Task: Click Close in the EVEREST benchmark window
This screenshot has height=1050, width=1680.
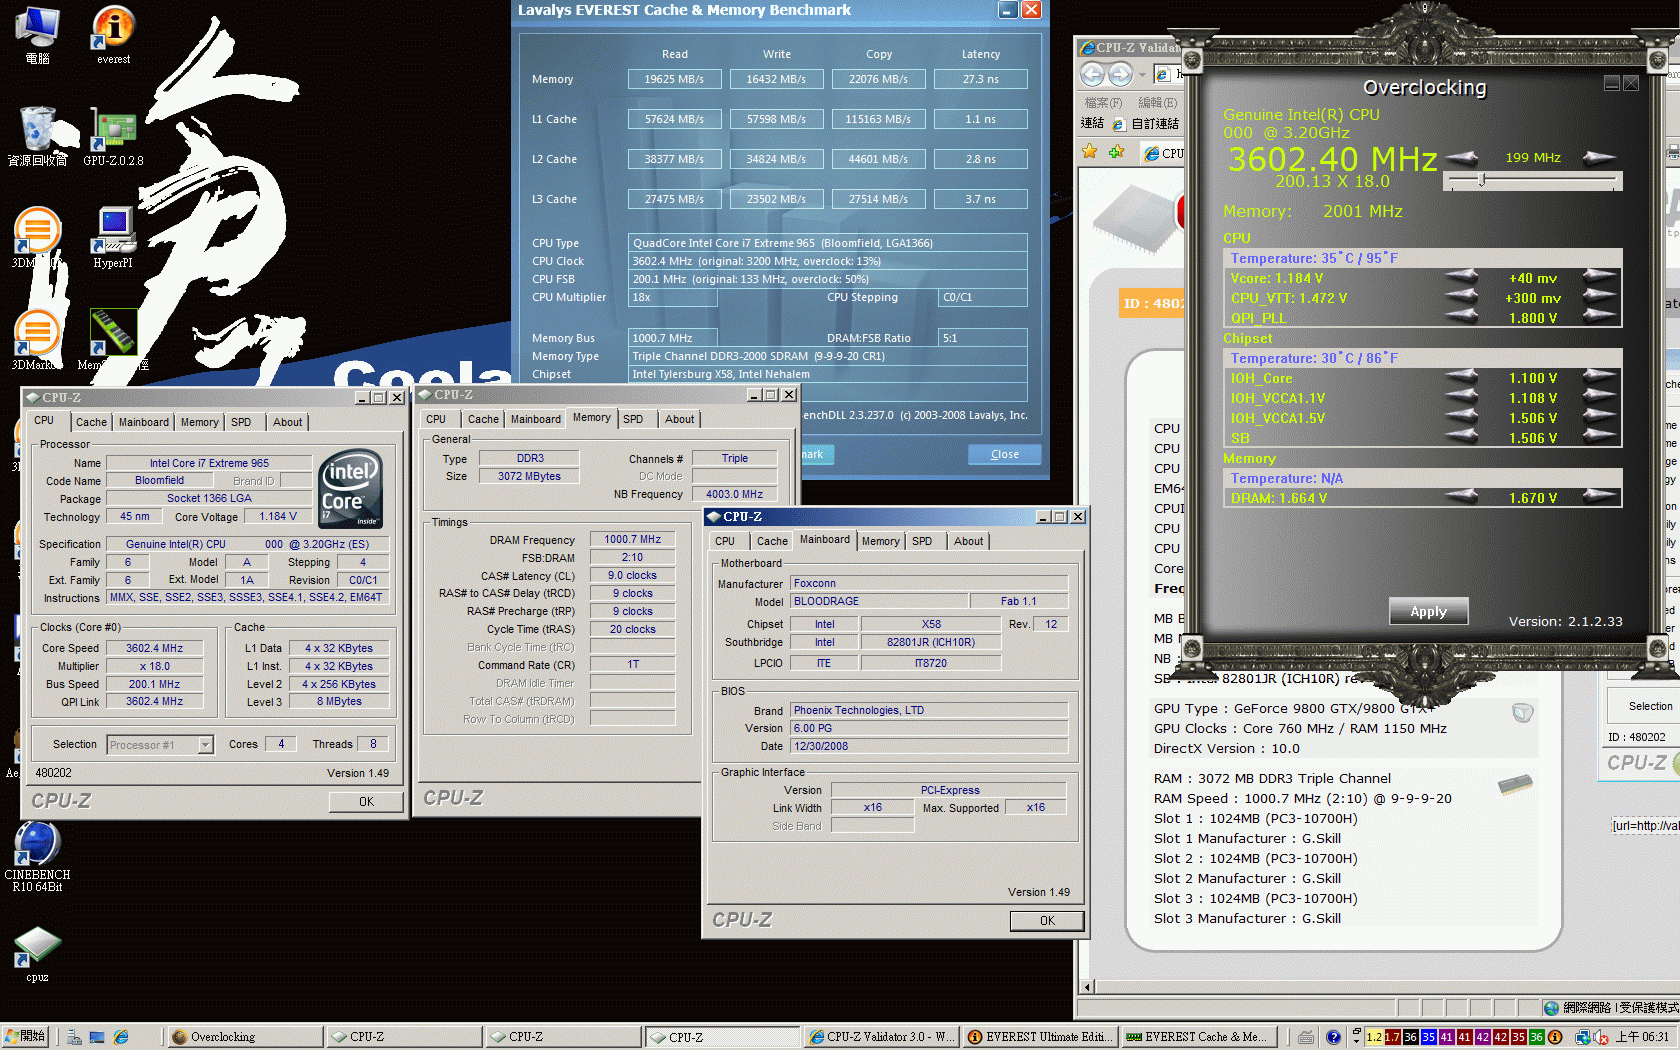Action: click(x=1004, y=454)
